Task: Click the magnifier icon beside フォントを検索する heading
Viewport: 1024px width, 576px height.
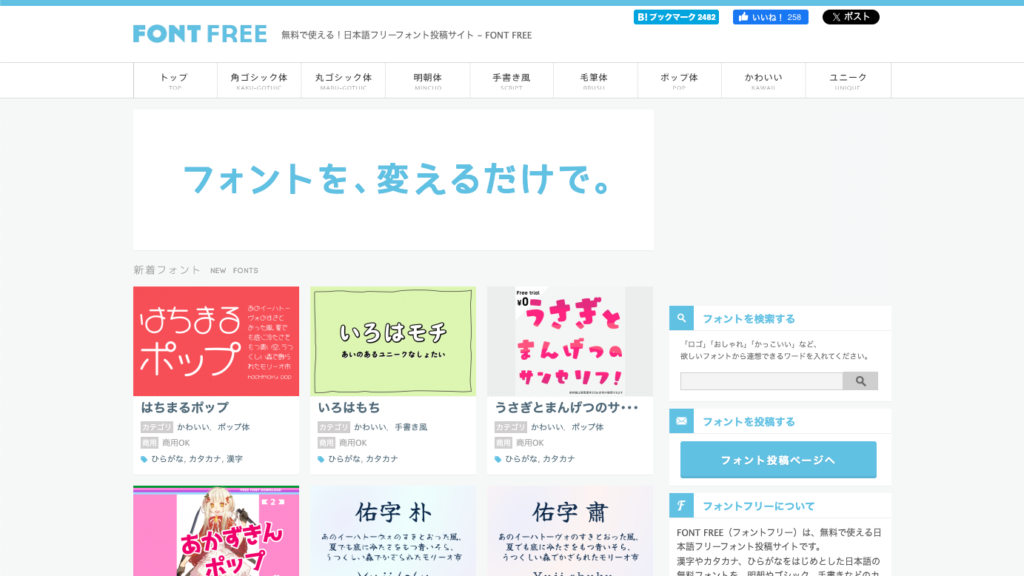Action: [x=681, y=317]
